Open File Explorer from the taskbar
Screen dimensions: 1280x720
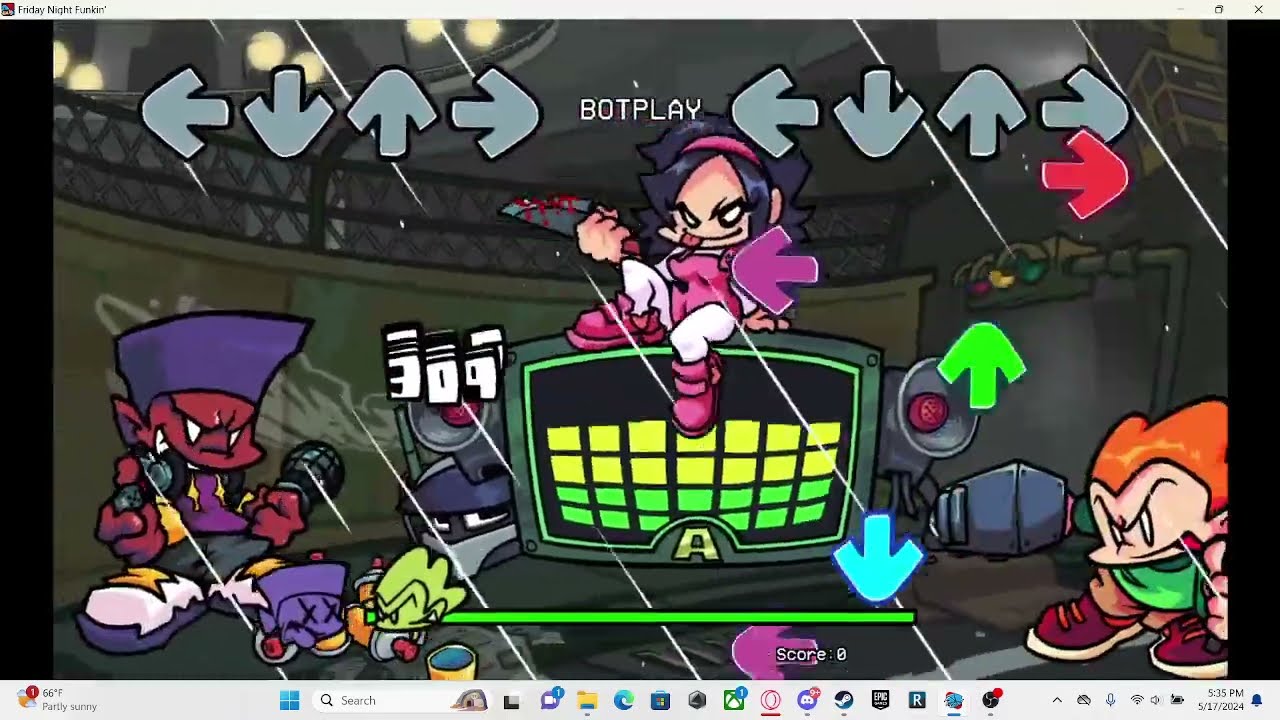[587, 700]
